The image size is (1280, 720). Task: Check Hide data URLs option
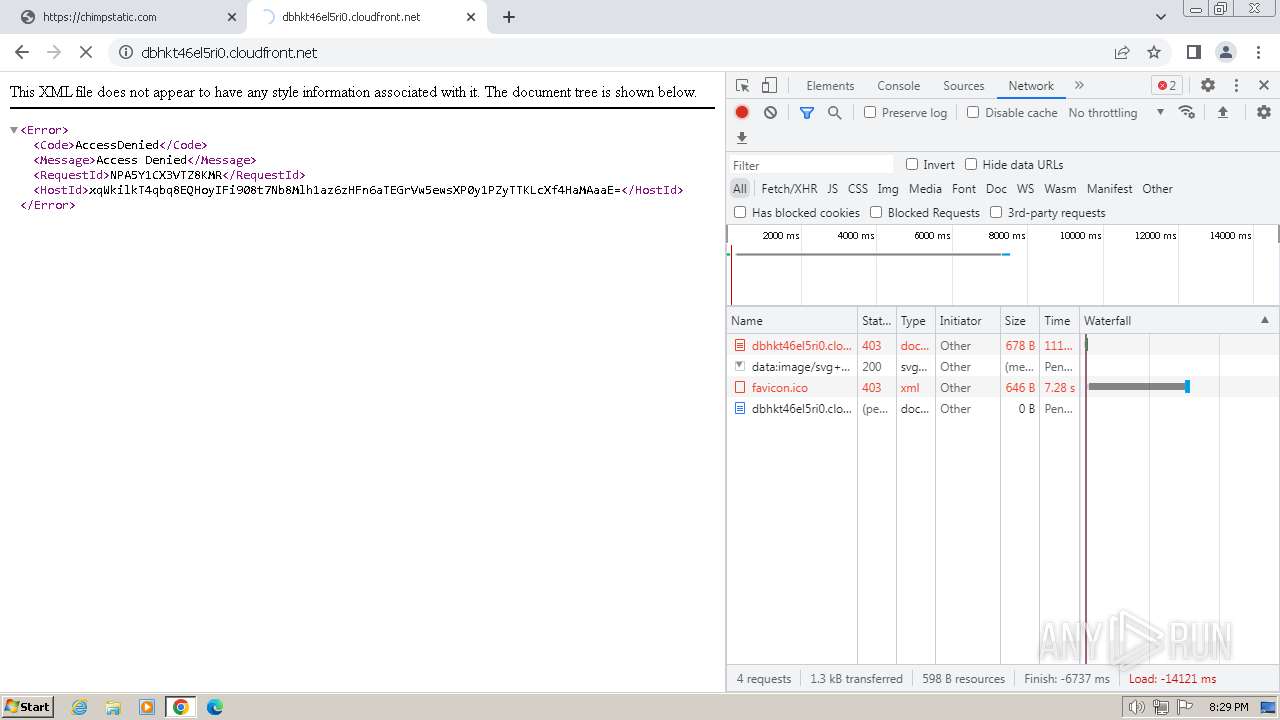971,164
